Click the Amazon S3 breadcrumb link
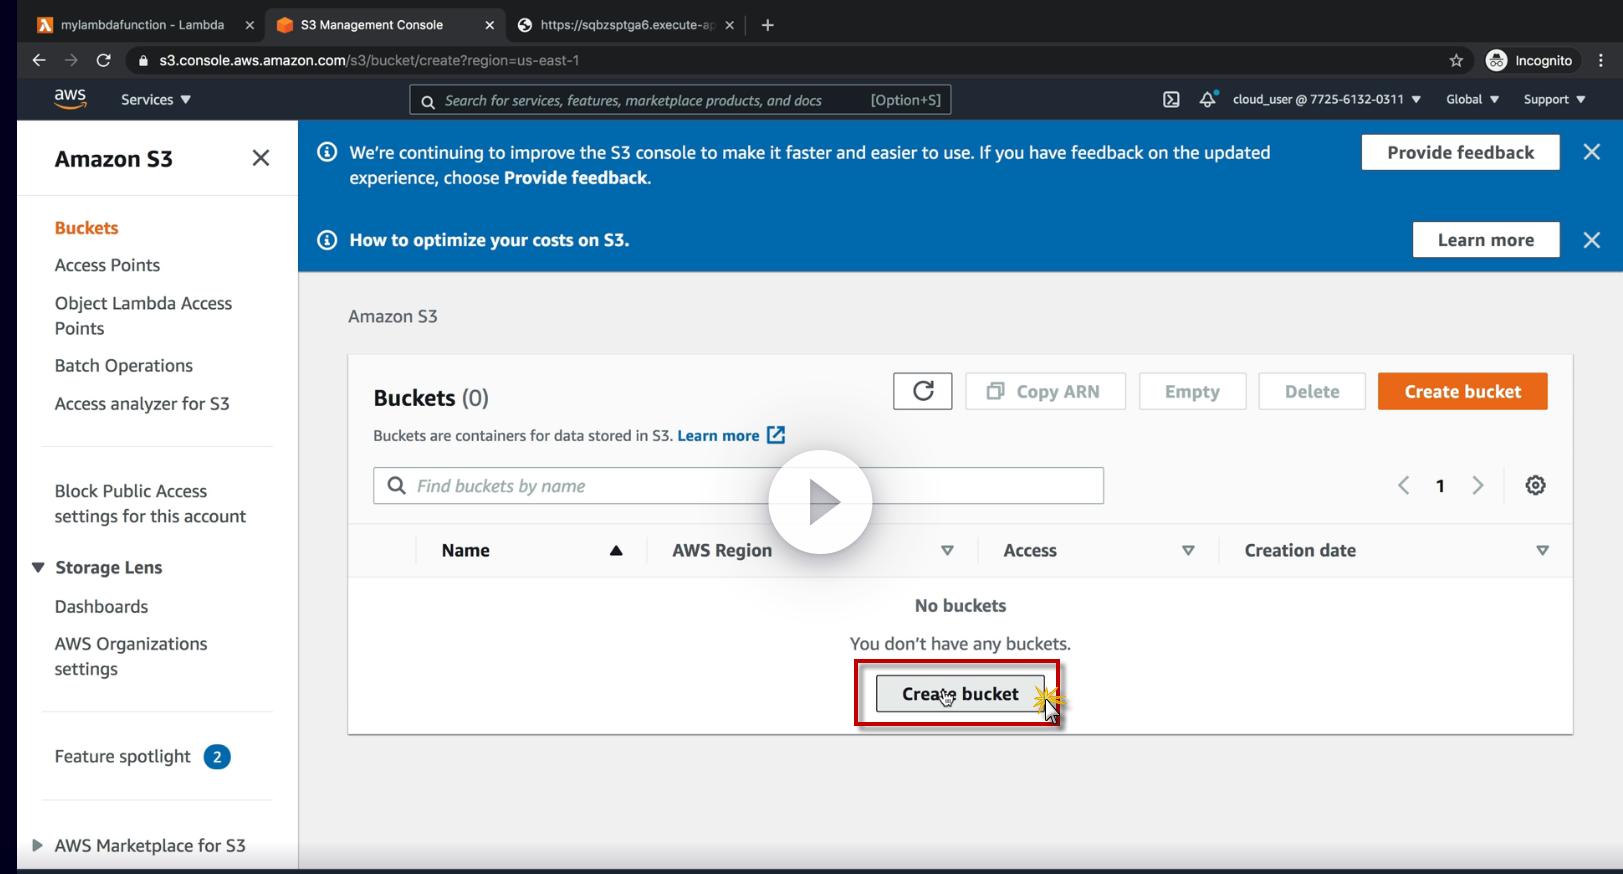This screenshot has width=1623, height=874. [x=393, y=316]
